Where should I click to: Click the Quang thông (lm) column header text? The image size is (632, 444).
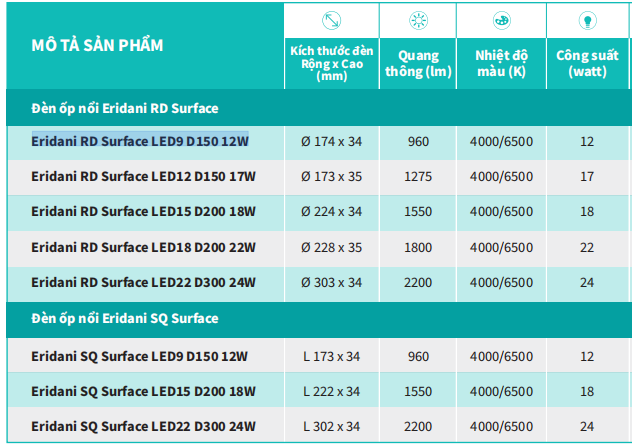coord(418,63)
